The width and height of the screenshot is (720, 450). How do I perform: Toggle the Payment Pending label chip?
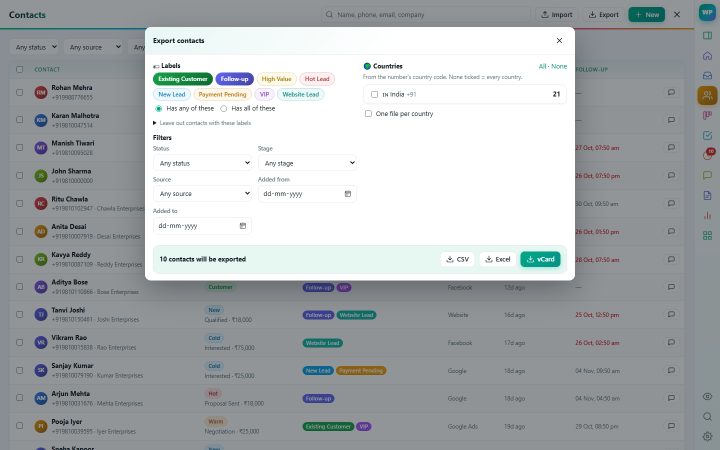pyautogui.click(x=222, y=94)
